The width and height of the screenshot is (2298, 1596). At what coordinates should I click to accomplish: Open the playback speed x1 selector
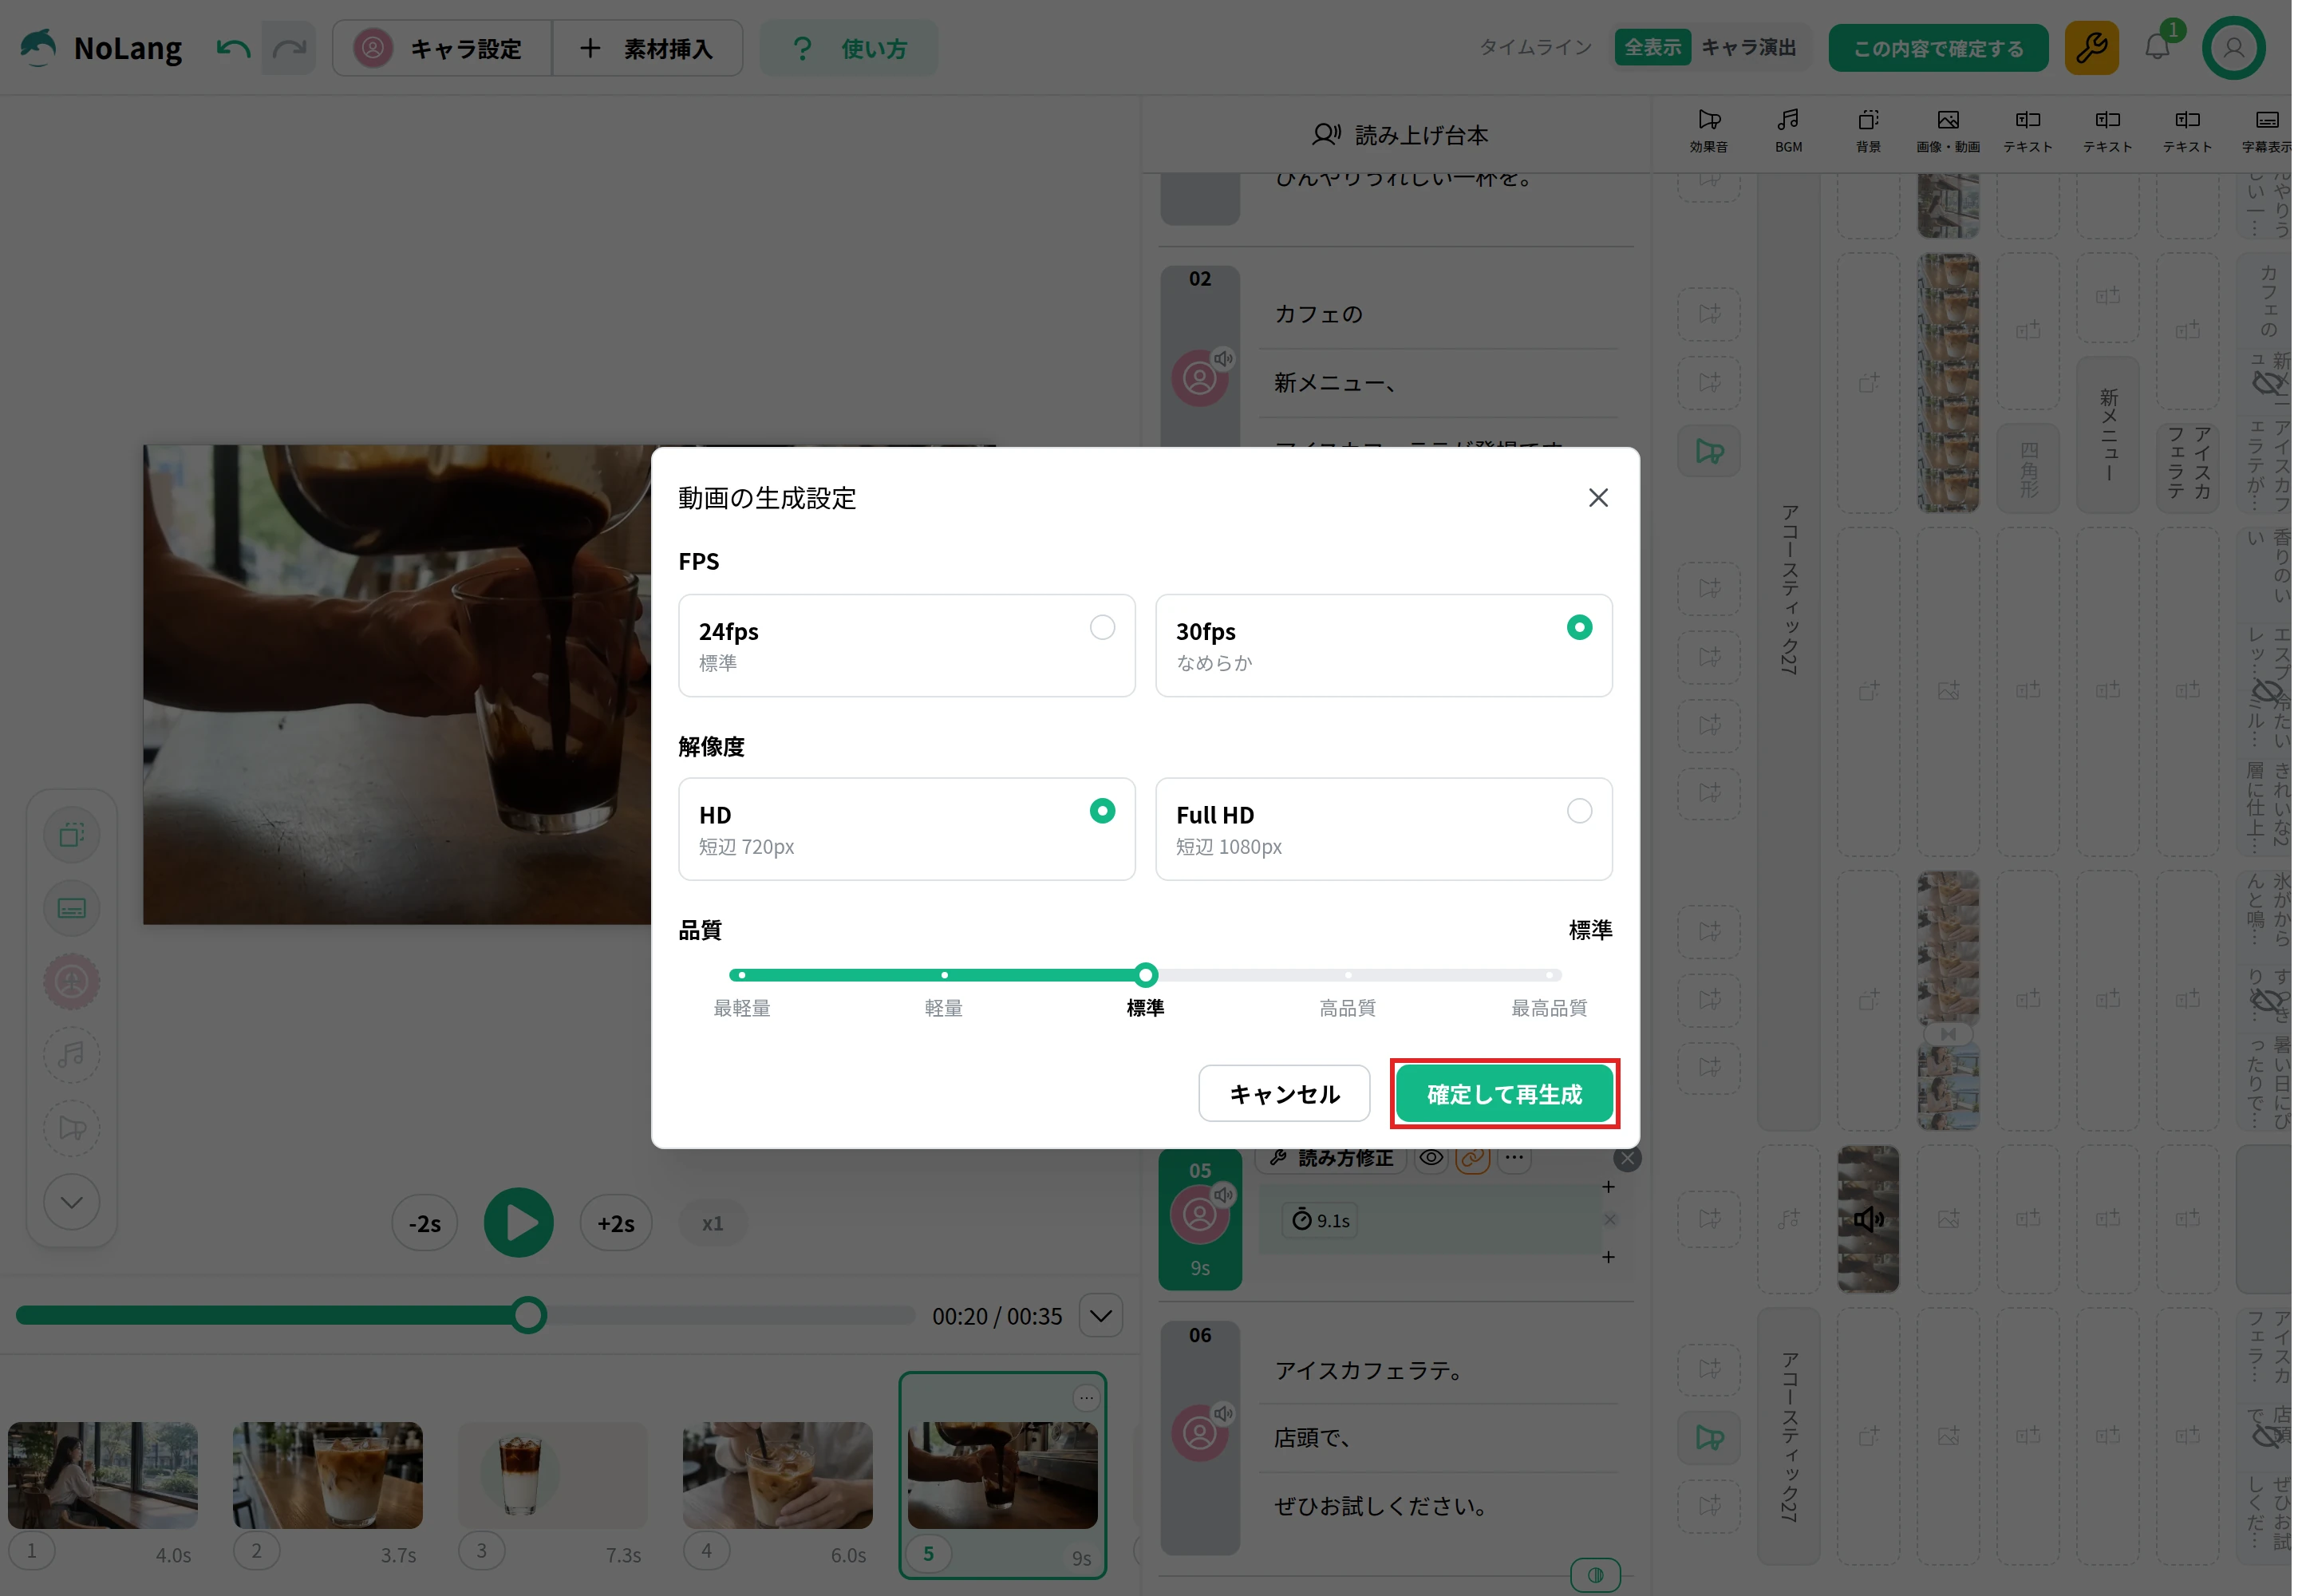[712, 1224]
